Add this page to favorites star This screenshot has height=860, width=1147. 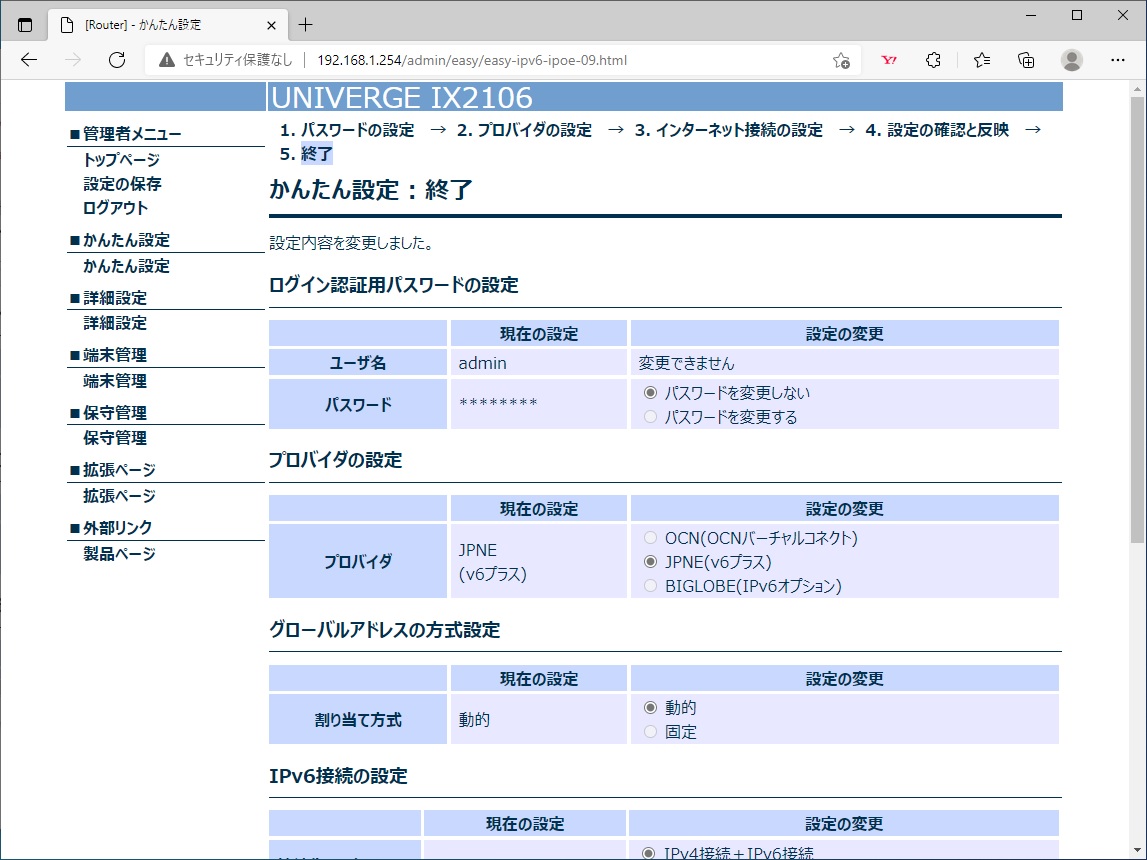click(841, 61)
